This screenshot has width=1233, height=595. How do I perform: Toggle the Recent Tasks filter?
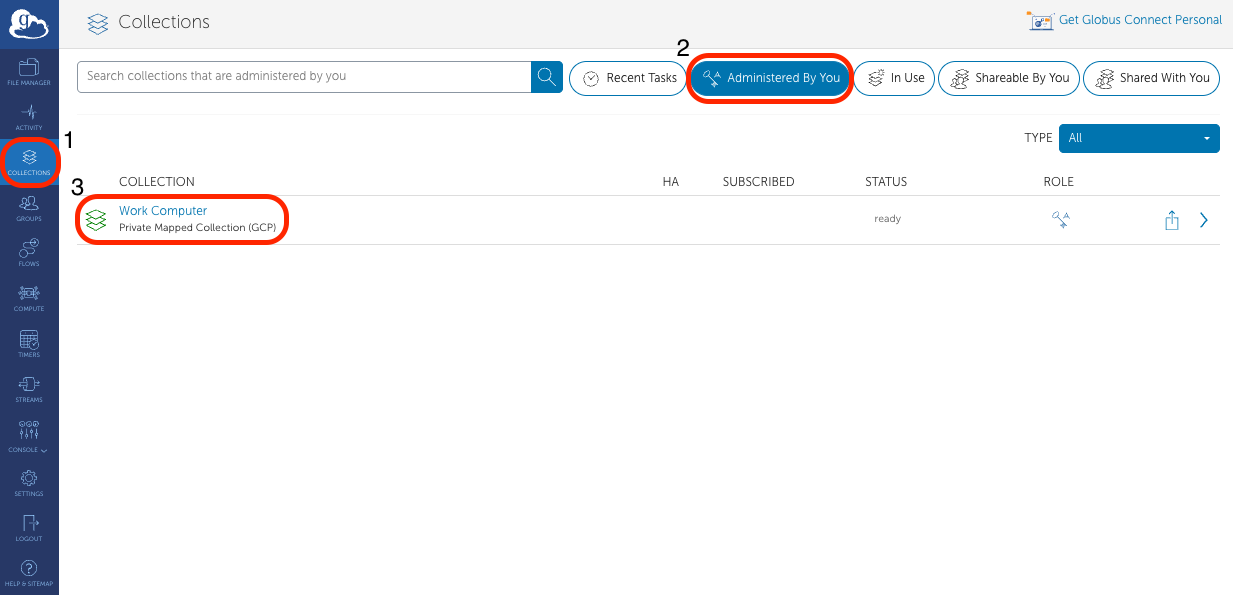(x=629, y=78)
